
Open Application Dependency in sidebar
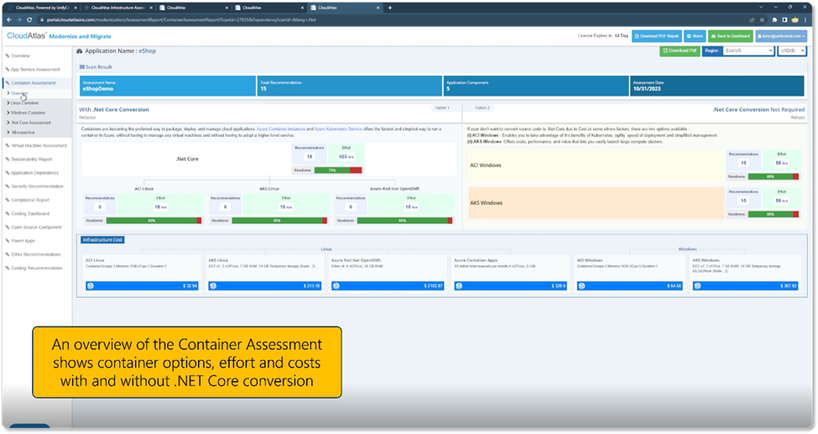[x=32, y=173]
